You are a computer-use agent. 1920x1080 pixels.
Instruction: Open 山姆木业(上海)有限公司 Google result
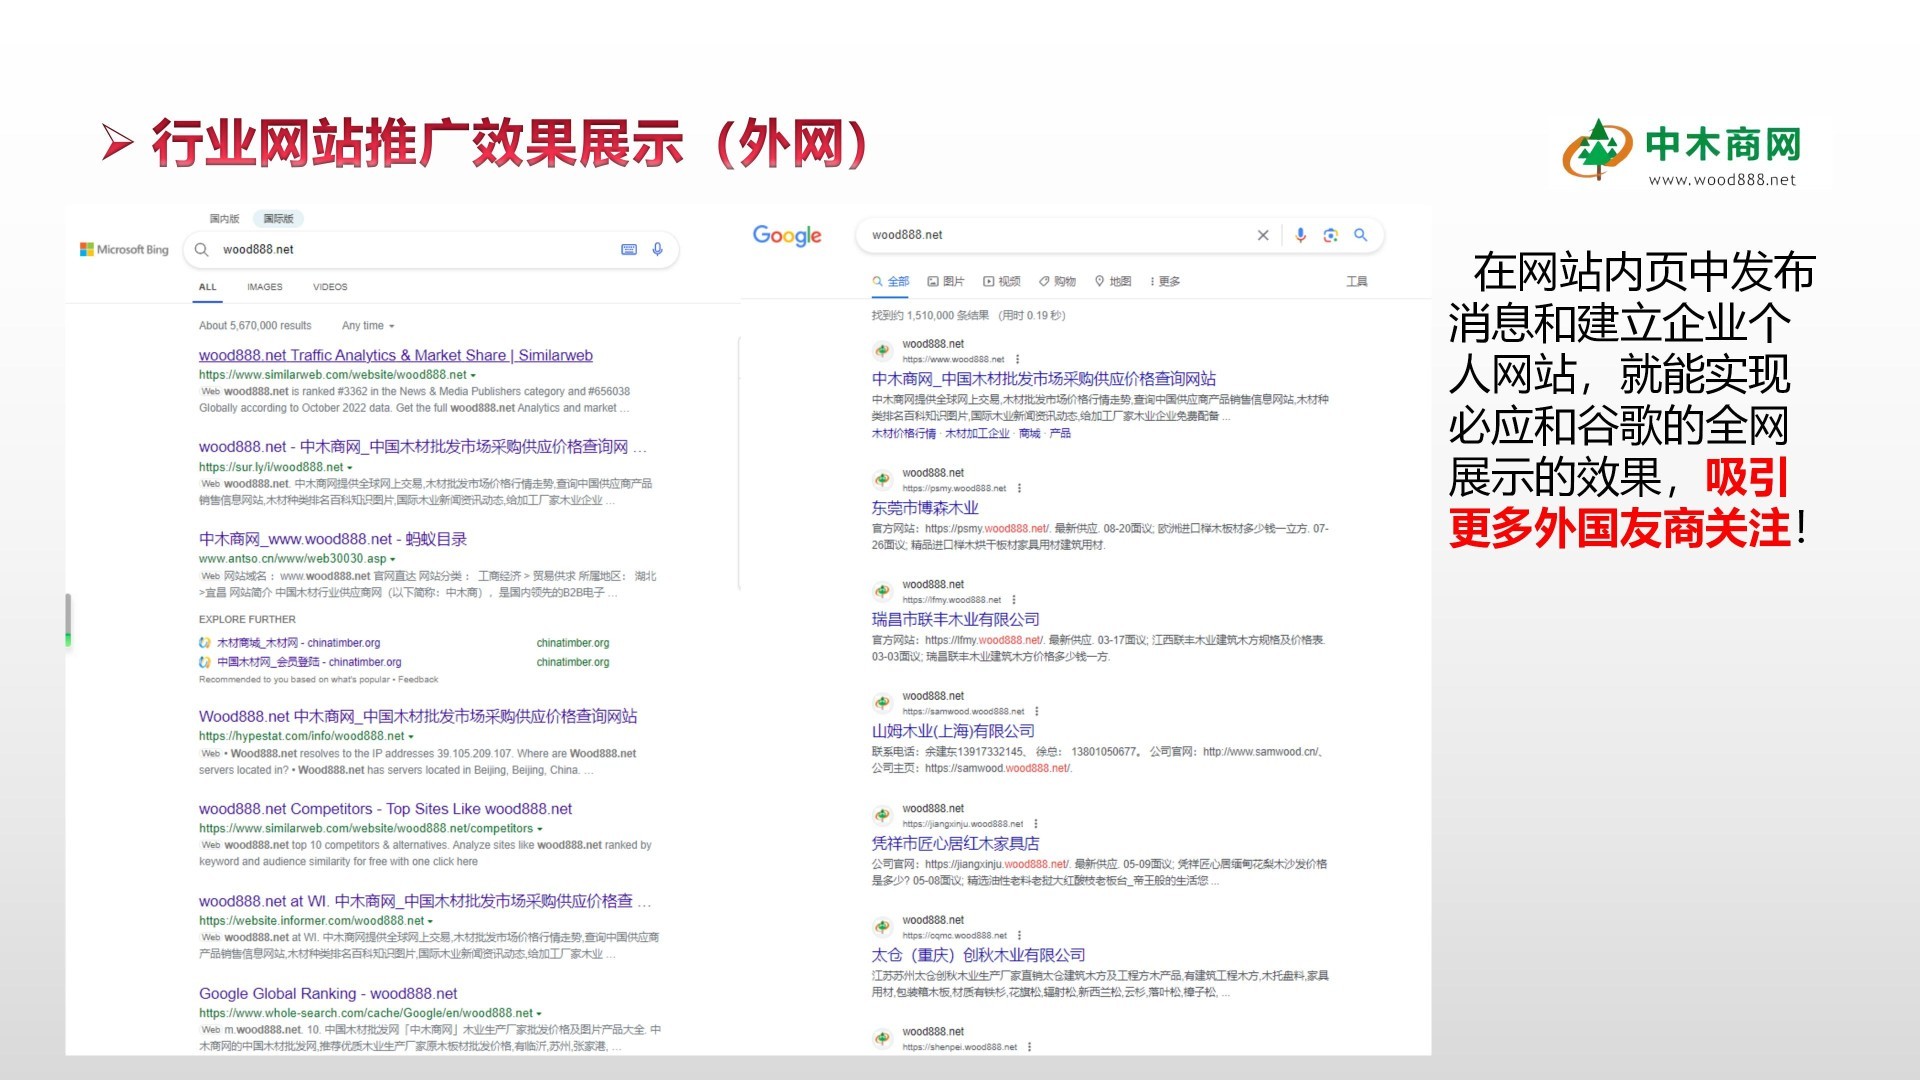click(953, 731)
